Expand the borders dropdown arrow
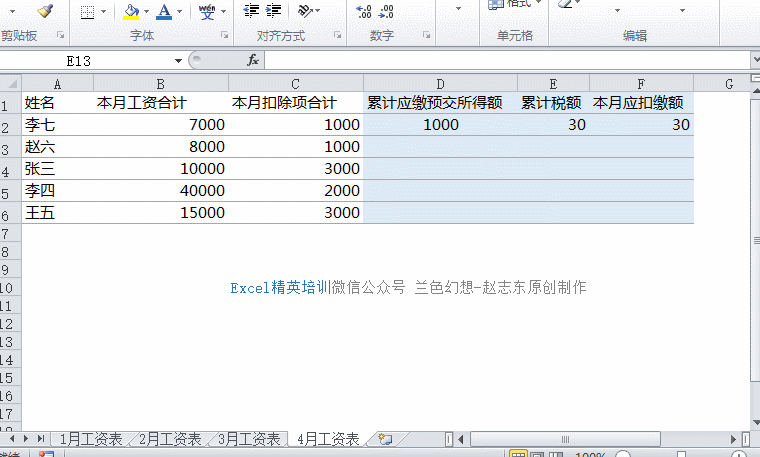The image size is (760, 457). [103, 12]
